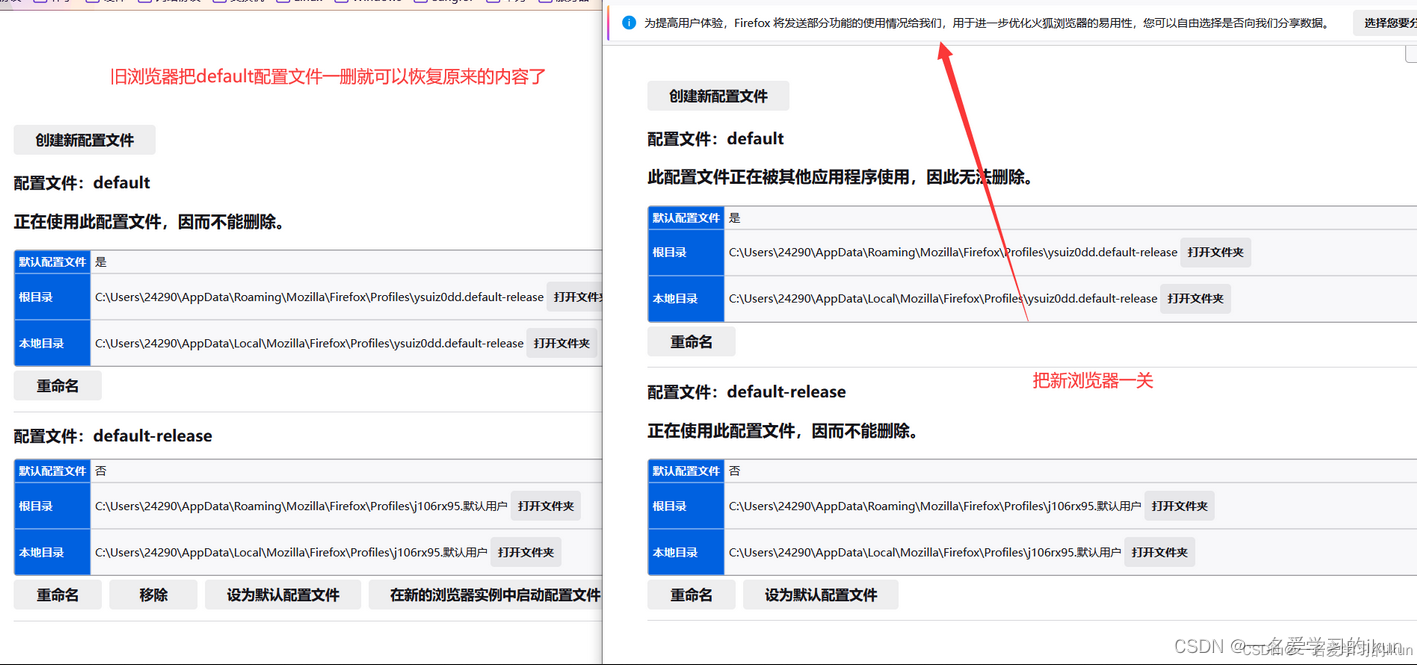Open folder for default-release 根目录 in right window

1180,506
